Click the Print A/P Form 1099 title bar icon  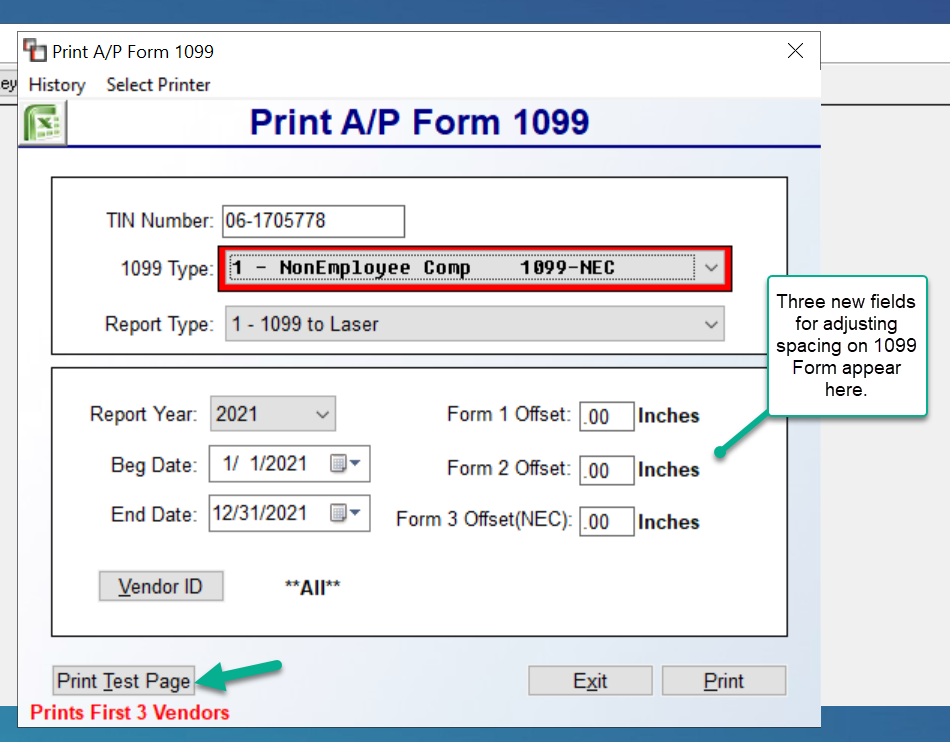pyautogui.click(x=33, y=50)
